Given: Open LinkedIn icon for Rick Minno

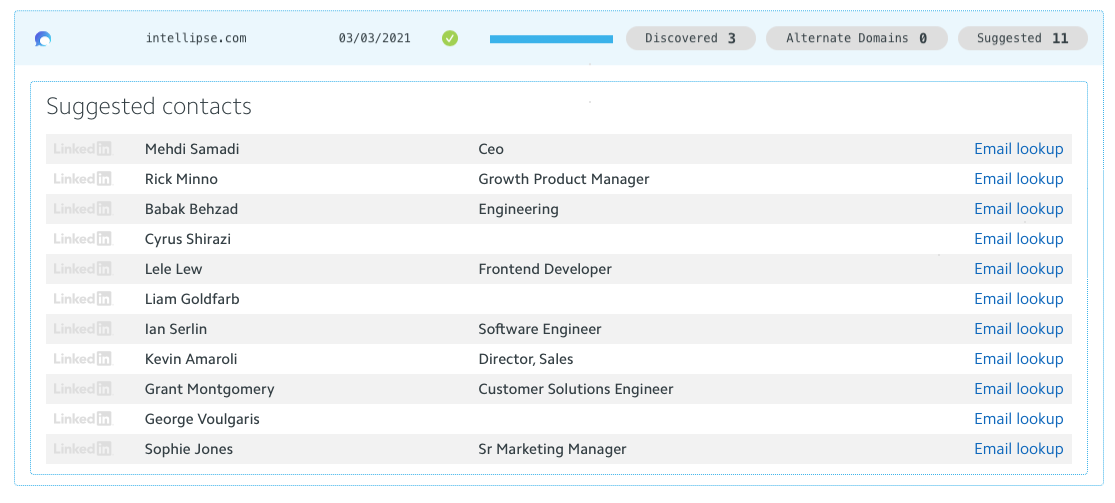Looking at the screenshot, I should [82, 179].
